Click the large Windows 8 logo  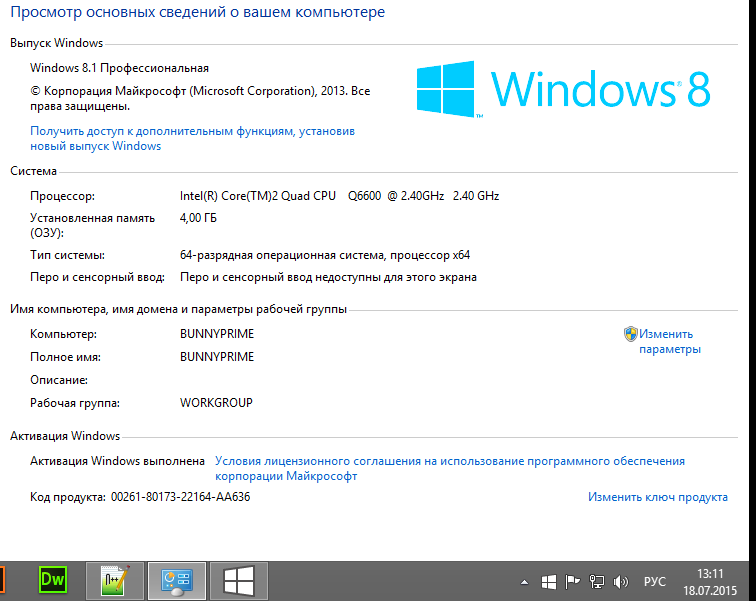pyautogui.click(x=562, y=90)
